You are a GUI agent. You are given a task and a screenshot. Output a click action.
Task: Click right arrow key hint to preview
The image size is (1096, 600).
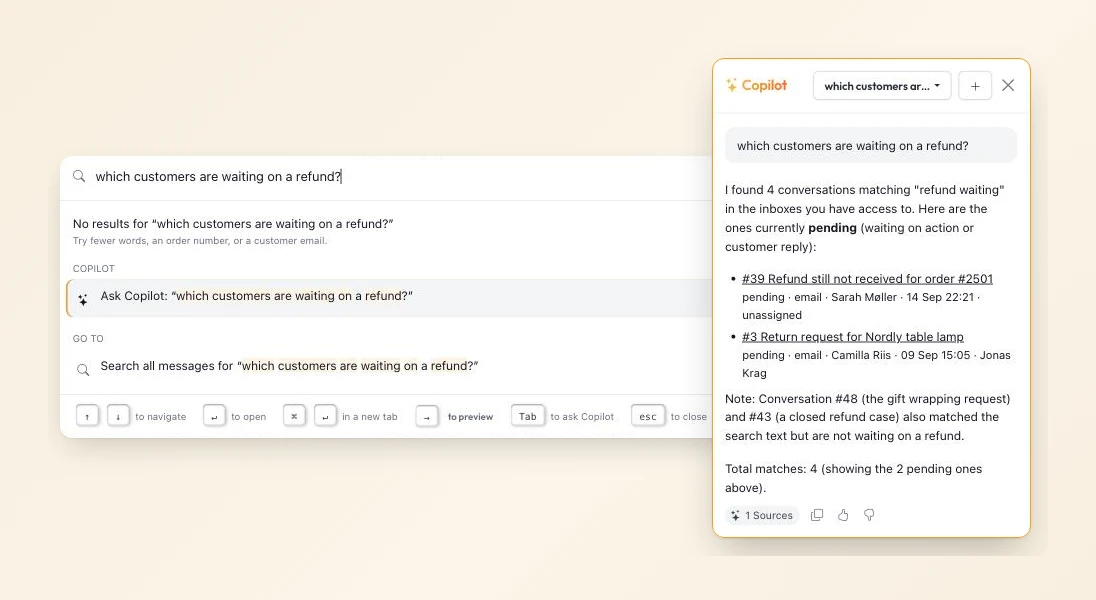426,416
